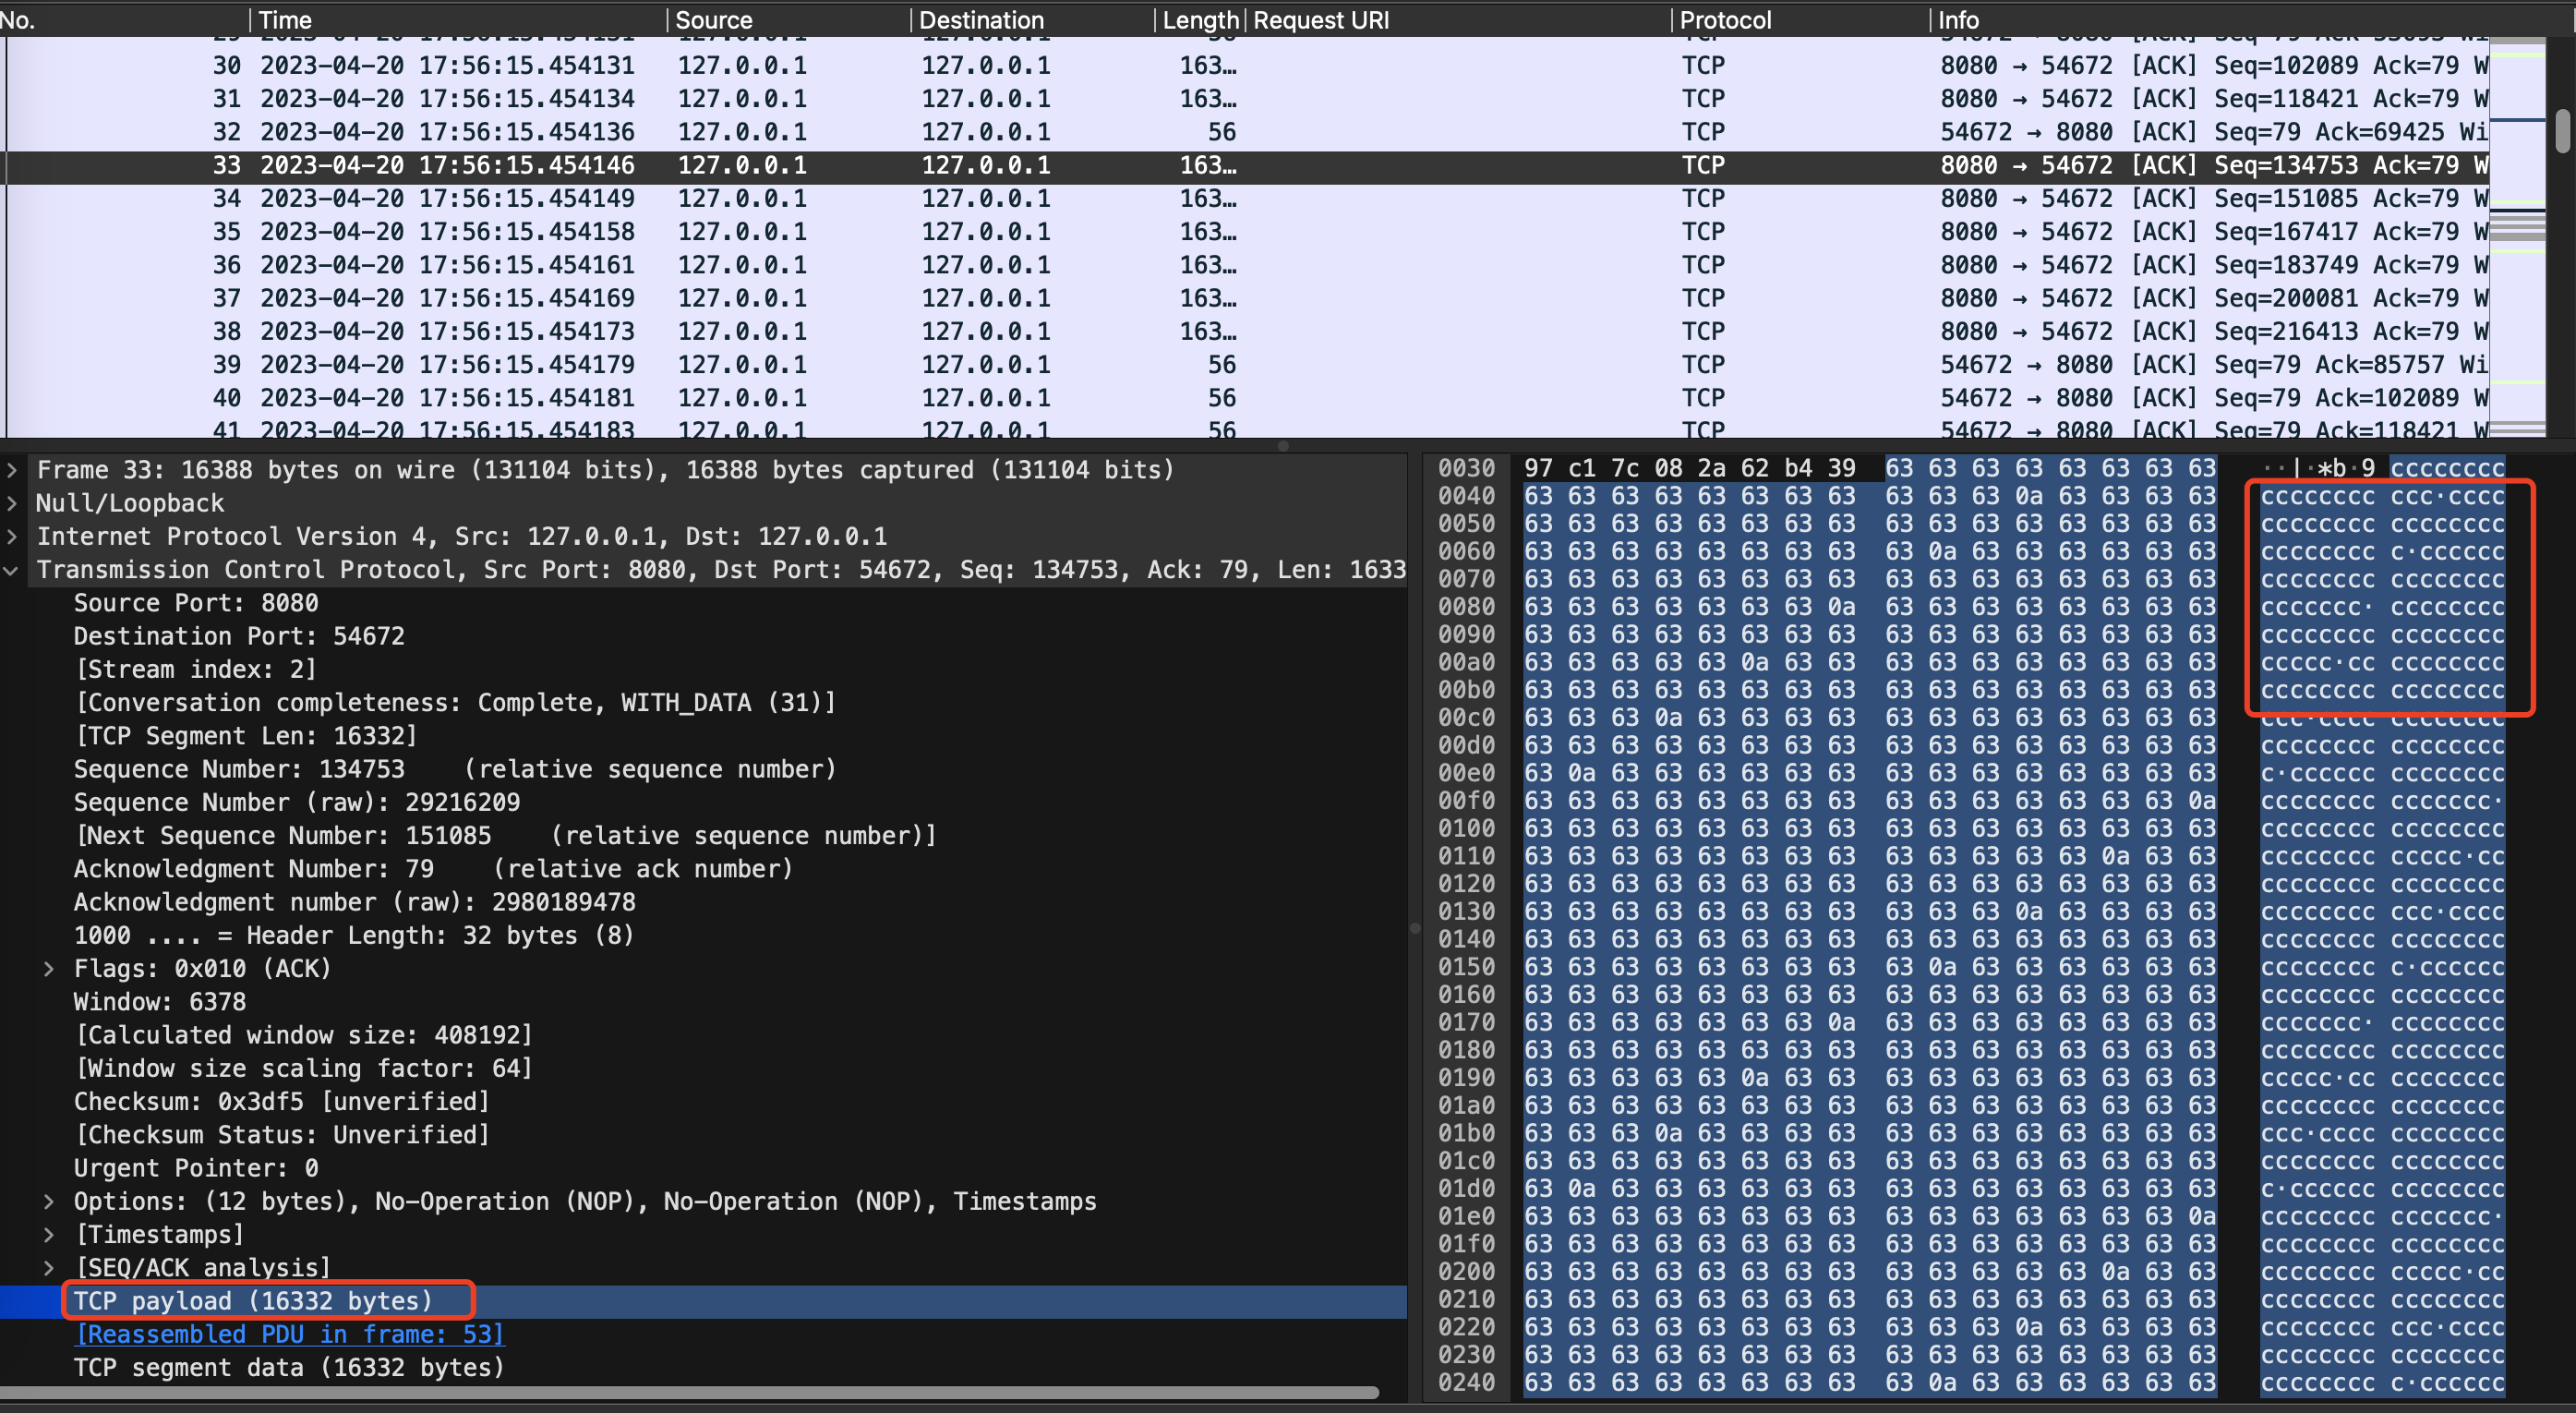This screenshot has width=2576, height=1413.
Task: Select packet 37 with Seq=200081
Action: 1245,298
